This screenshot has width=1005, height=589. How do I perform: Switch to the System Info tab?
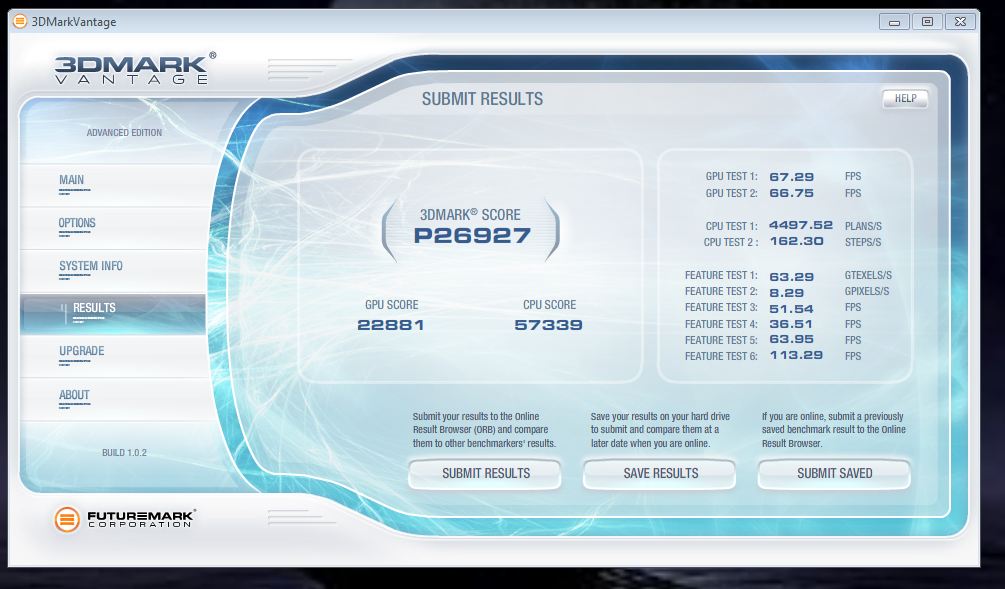[x=112, y=270]
